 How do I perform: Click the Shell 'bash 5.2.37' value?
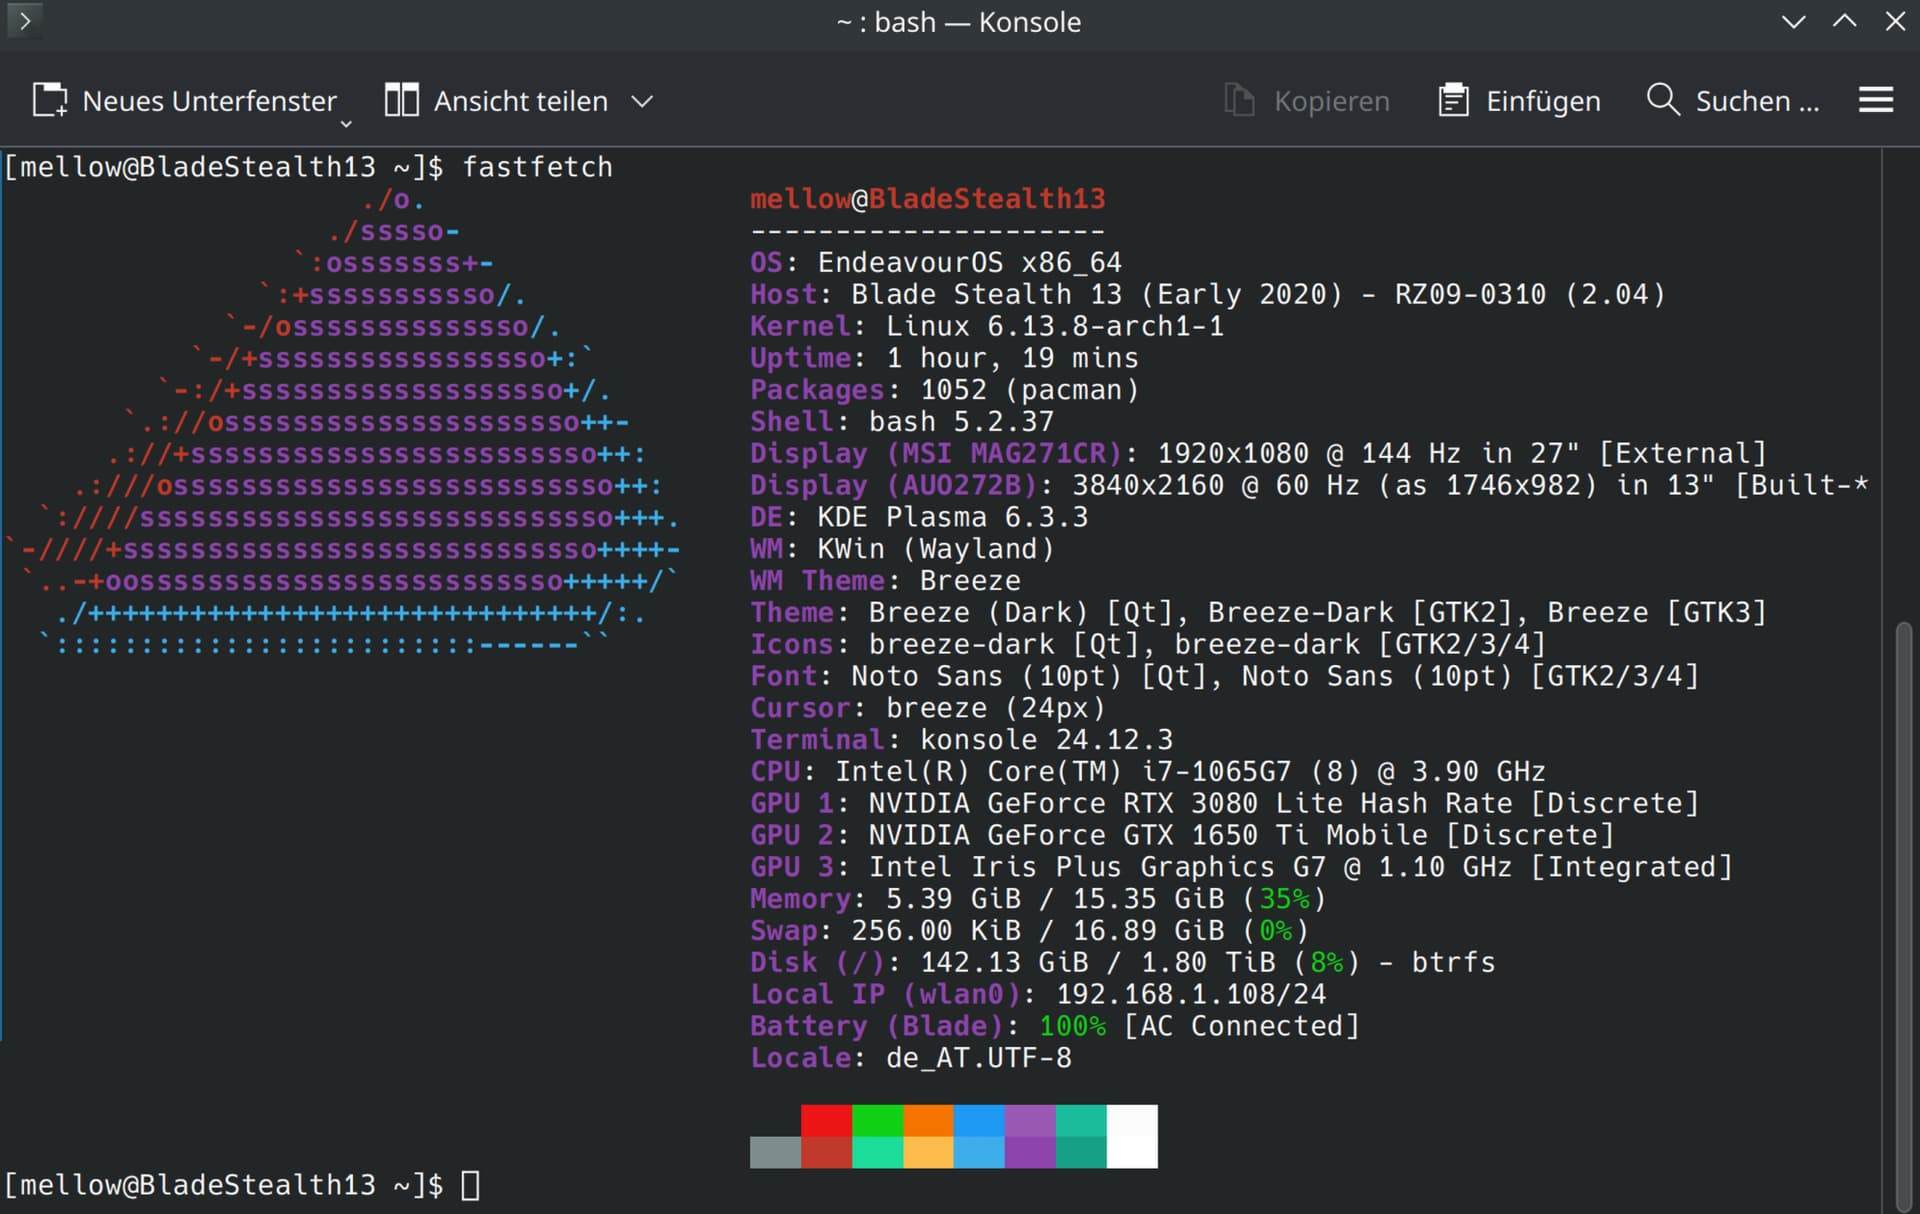961,422
